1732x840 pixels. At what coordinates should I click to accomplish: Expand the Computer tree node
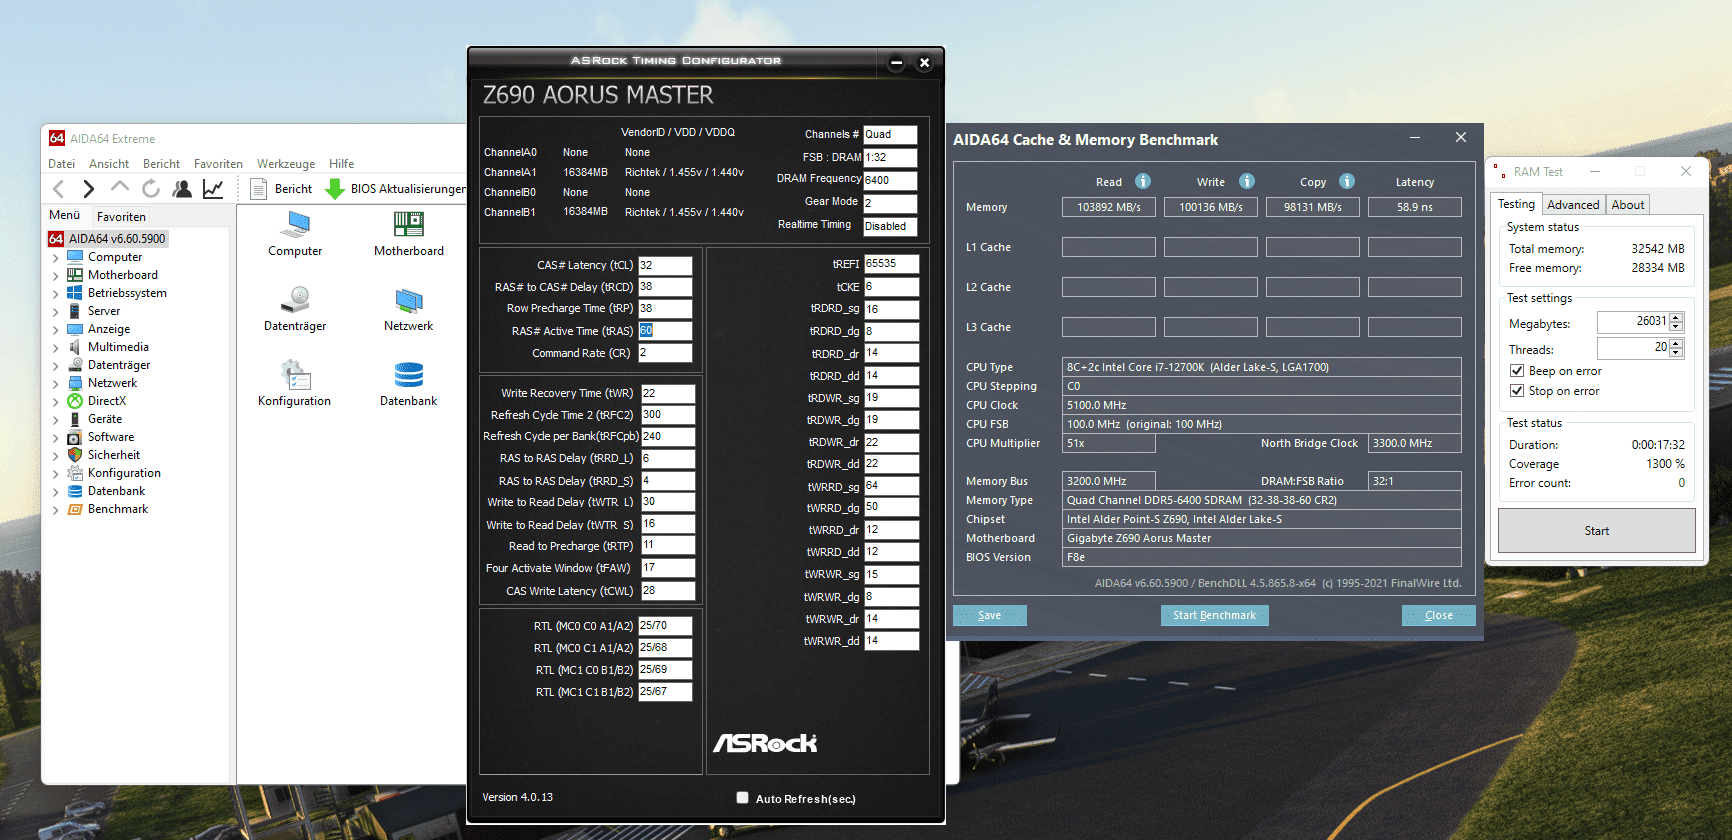[x=55, y=258]
